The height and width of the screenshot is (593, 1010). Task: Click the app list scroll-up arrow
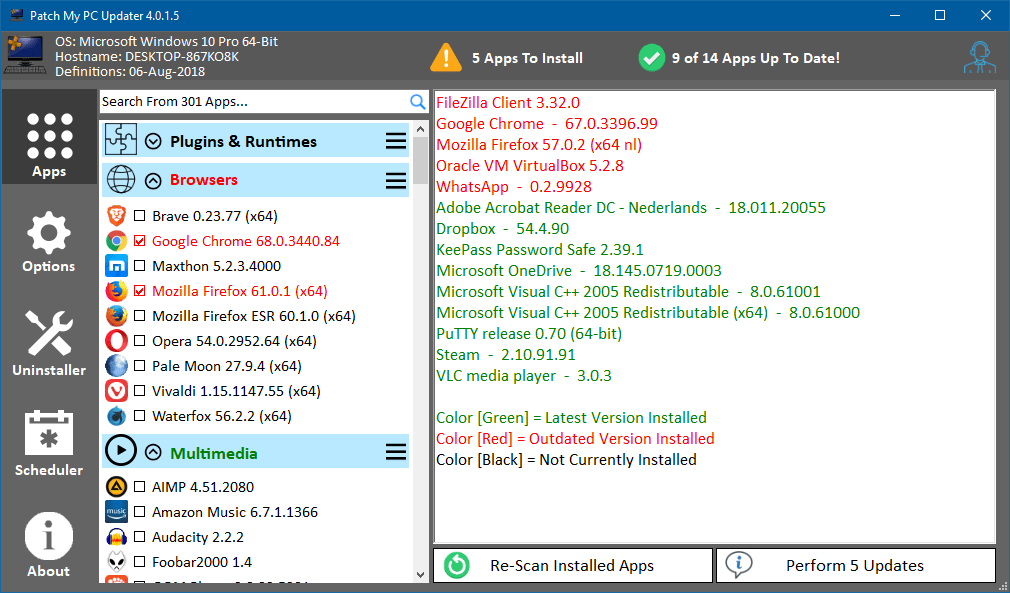tap(421, 128)
